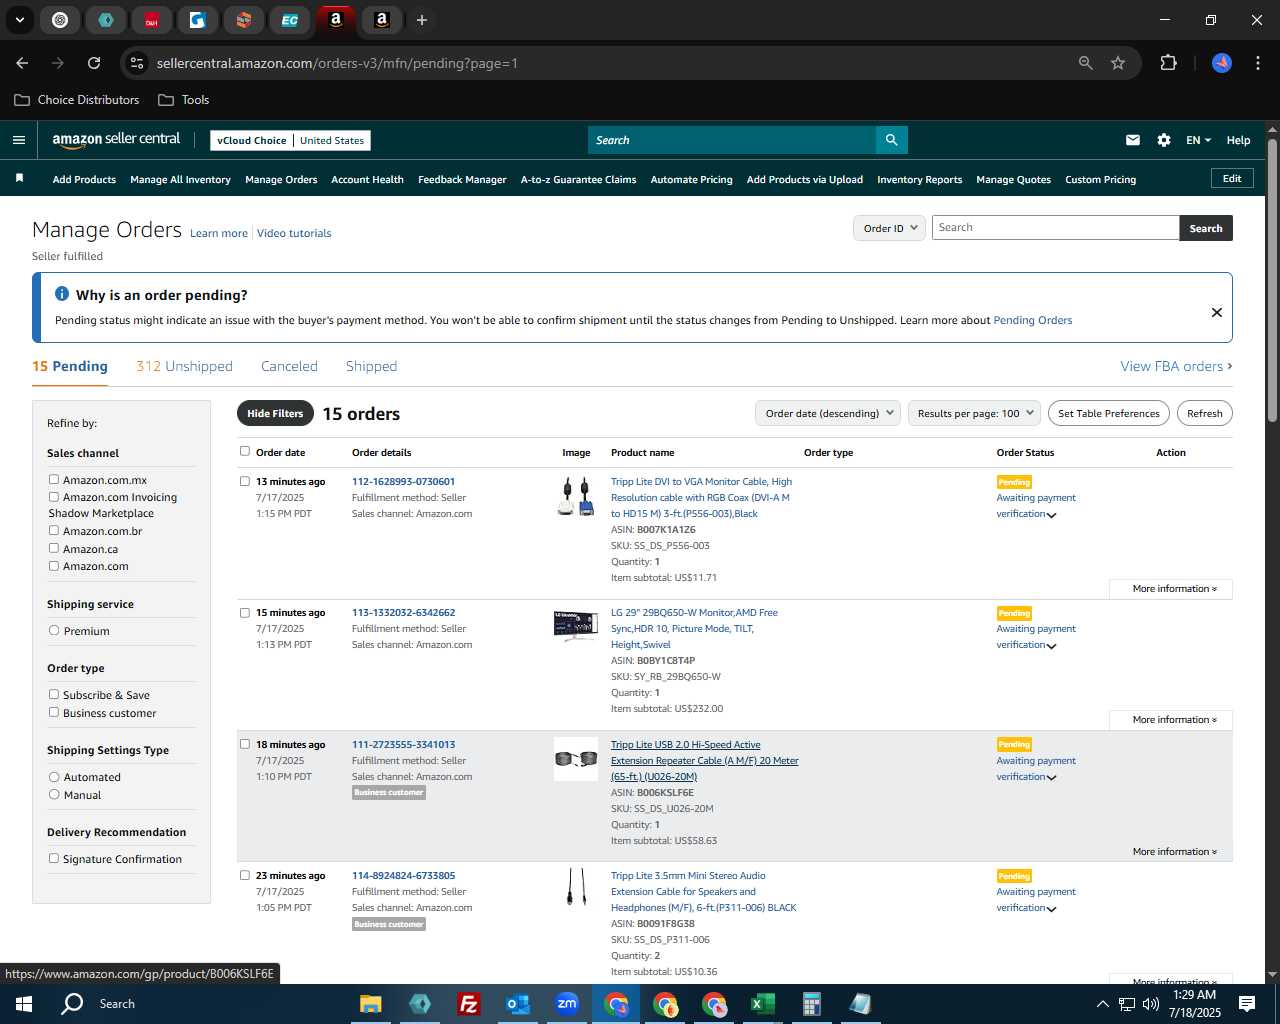
Task: Open Excel from the taskbar
Action: [762, 1004]
